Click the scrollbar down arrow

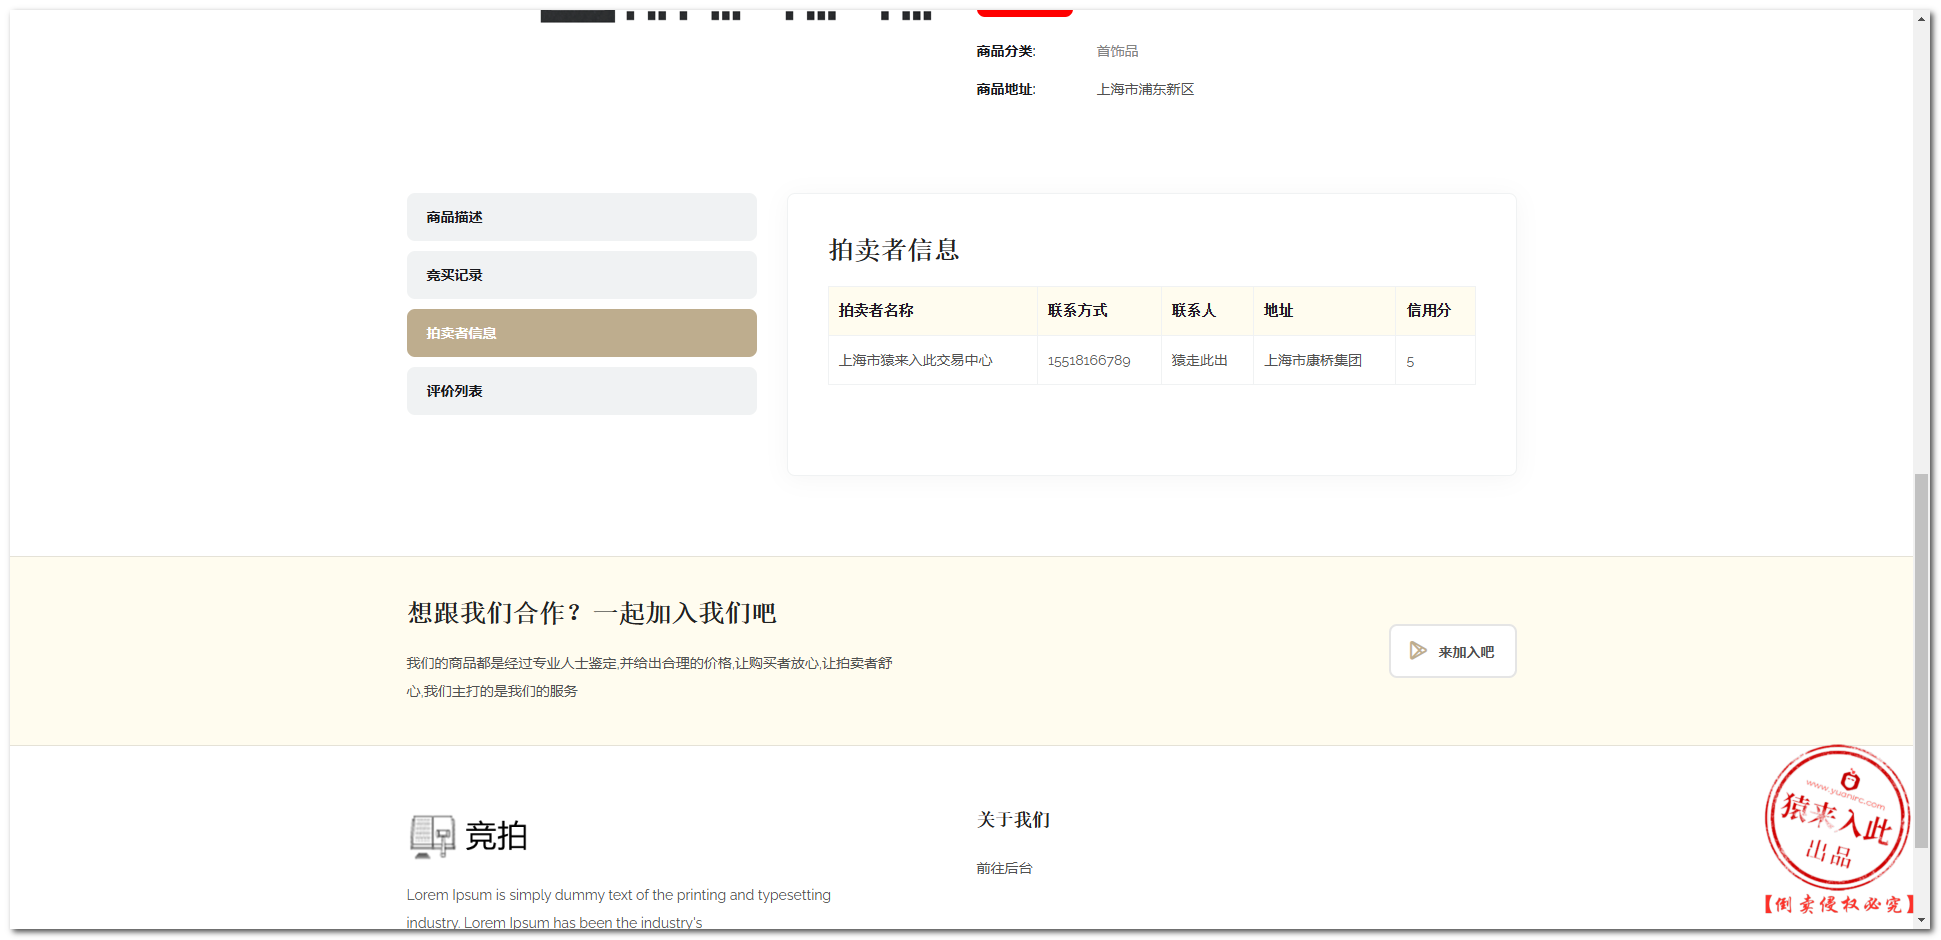1922,920
